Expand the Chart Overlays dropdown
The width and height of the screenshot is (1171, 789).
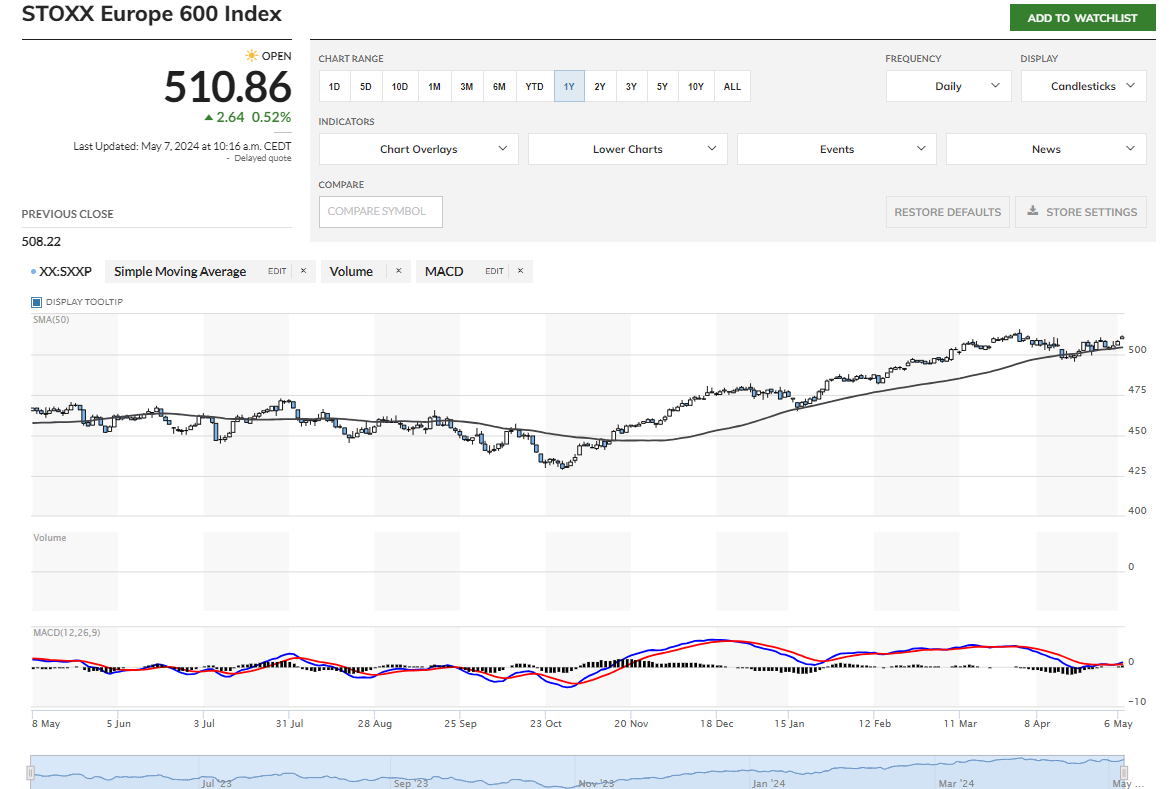click(x=418, y=149)
